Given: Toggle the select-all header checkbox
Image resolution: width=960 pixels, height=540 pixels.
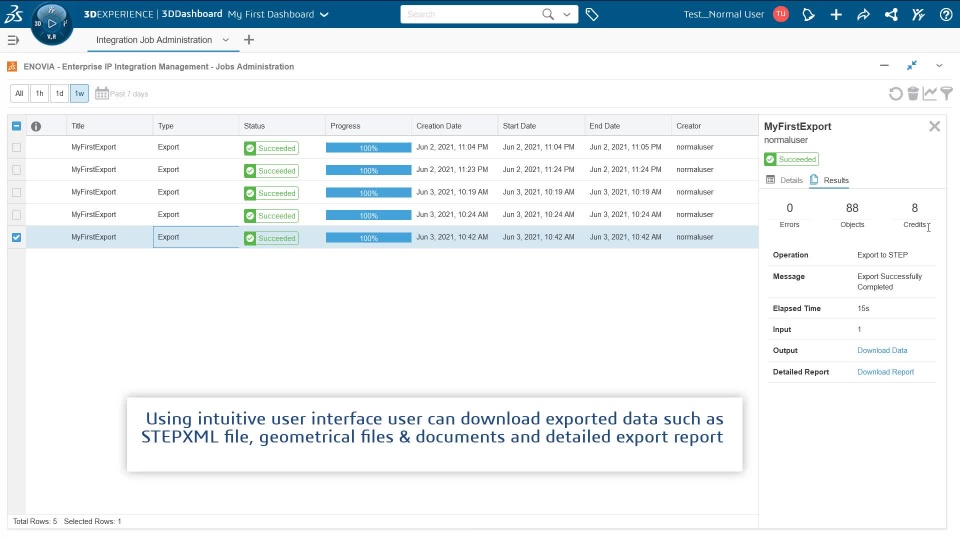Looking at the screenshot, I should click(17, 126).
